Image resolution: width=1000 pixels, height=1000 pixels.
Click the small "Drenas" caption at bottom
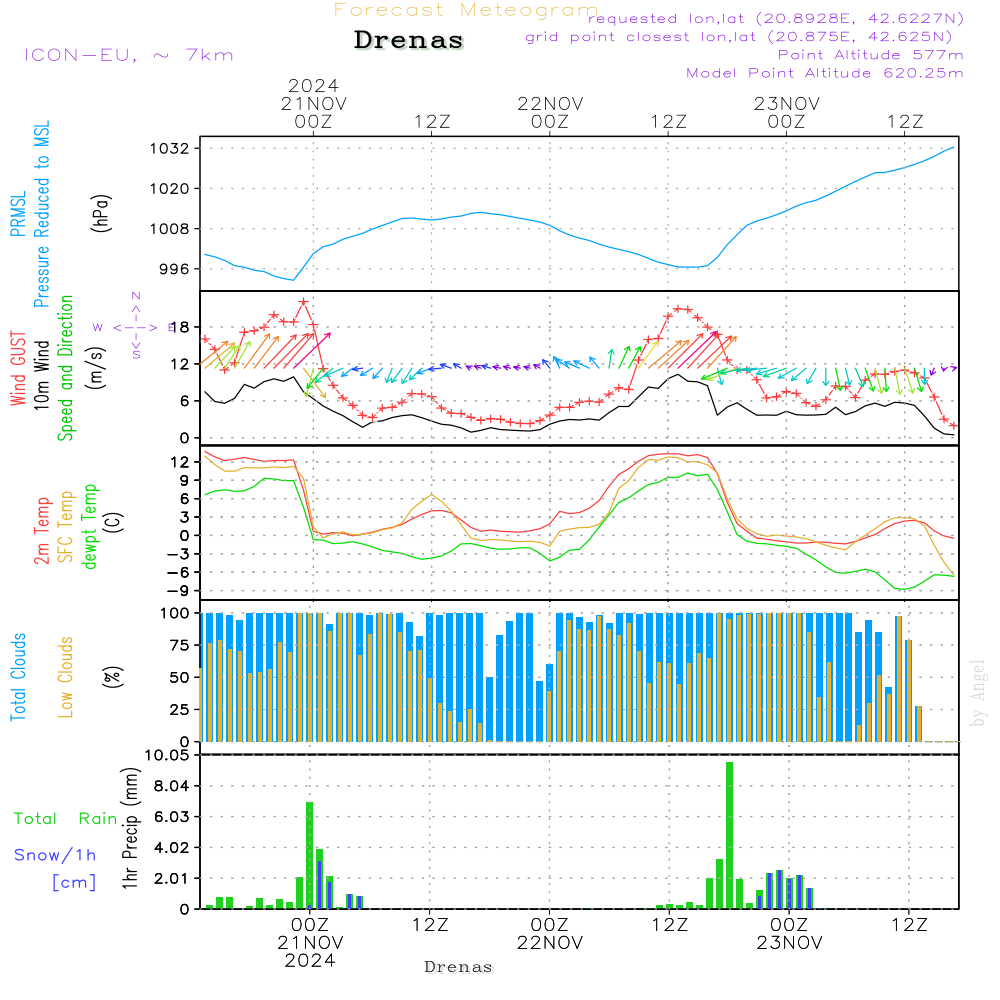click(459, 967)
